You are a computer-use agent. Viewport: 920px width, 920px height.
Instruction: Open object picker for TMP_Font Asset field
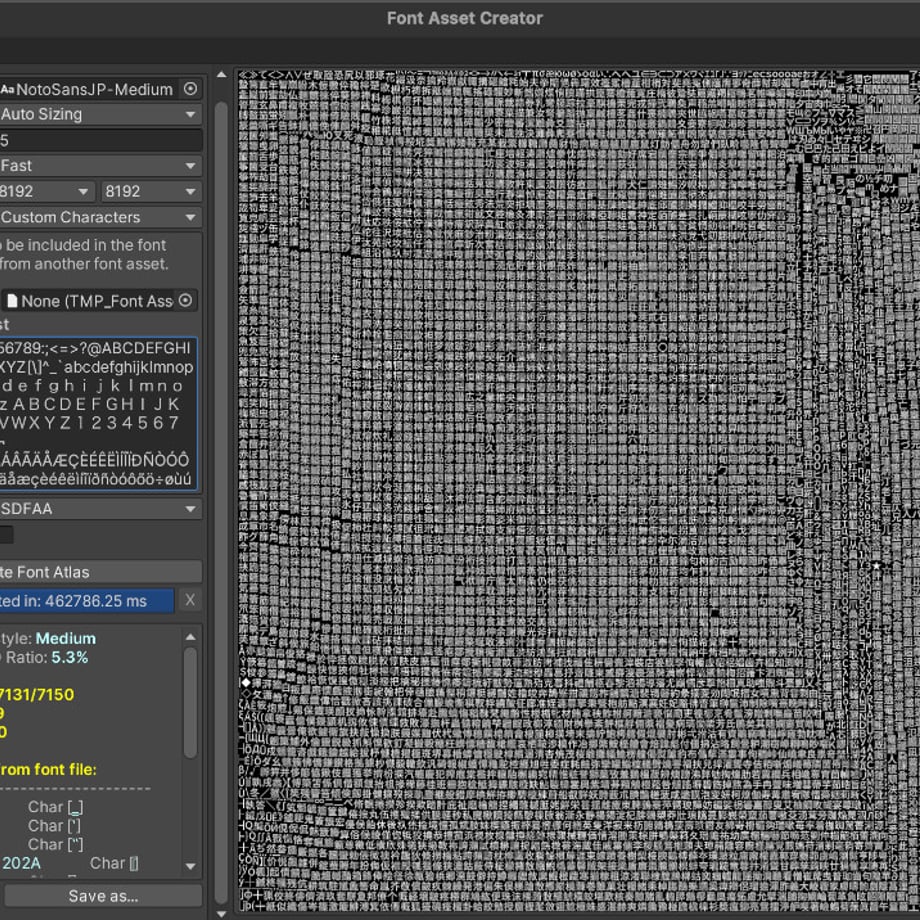(x=185, y=300)
